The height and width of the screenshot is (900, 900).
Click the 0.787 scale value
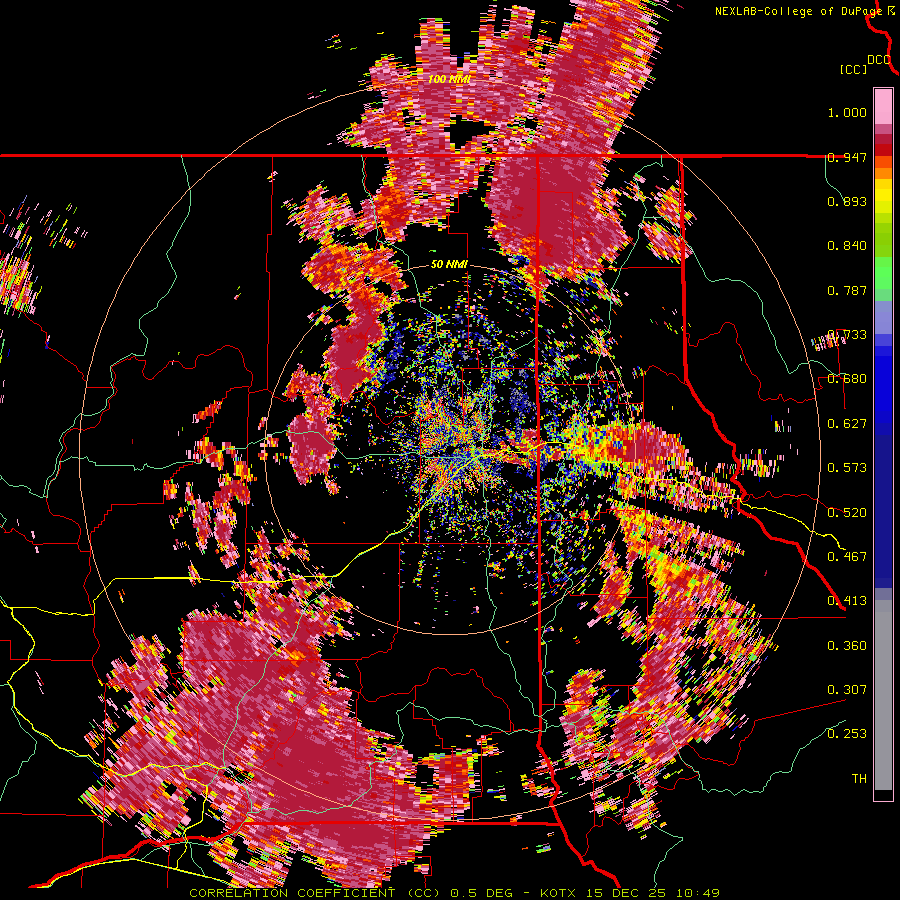tap(847, 290)
